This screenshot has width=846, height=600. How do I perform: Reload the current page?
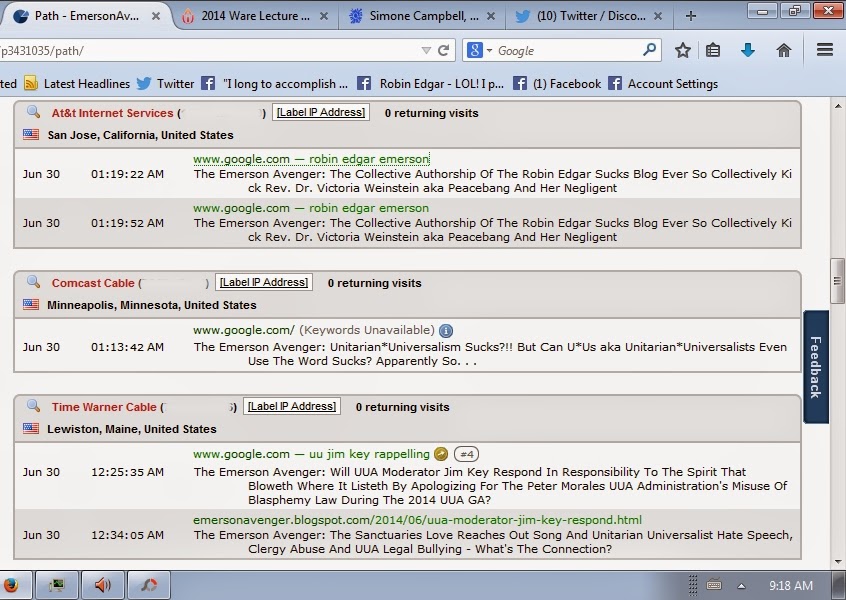(444, 51)
